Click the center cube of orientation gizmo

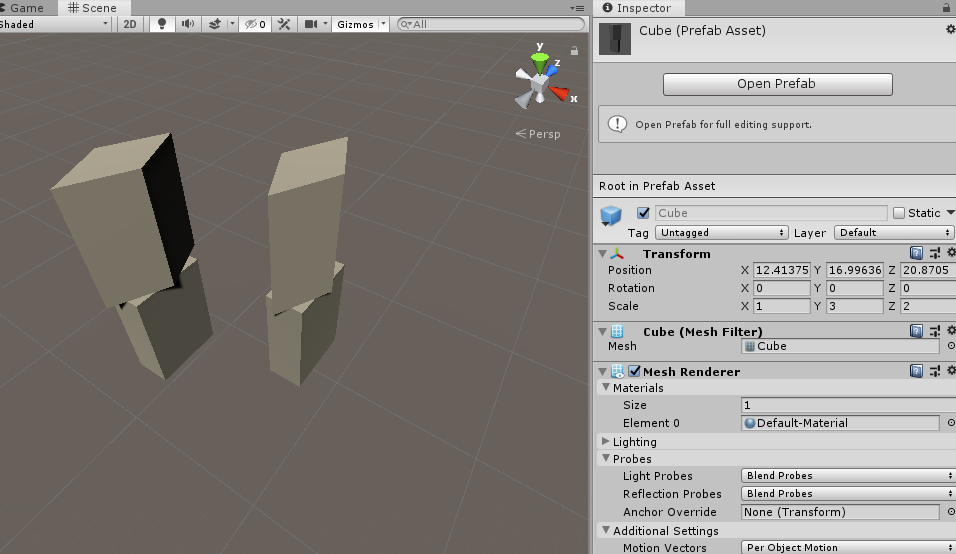(539, 85)
